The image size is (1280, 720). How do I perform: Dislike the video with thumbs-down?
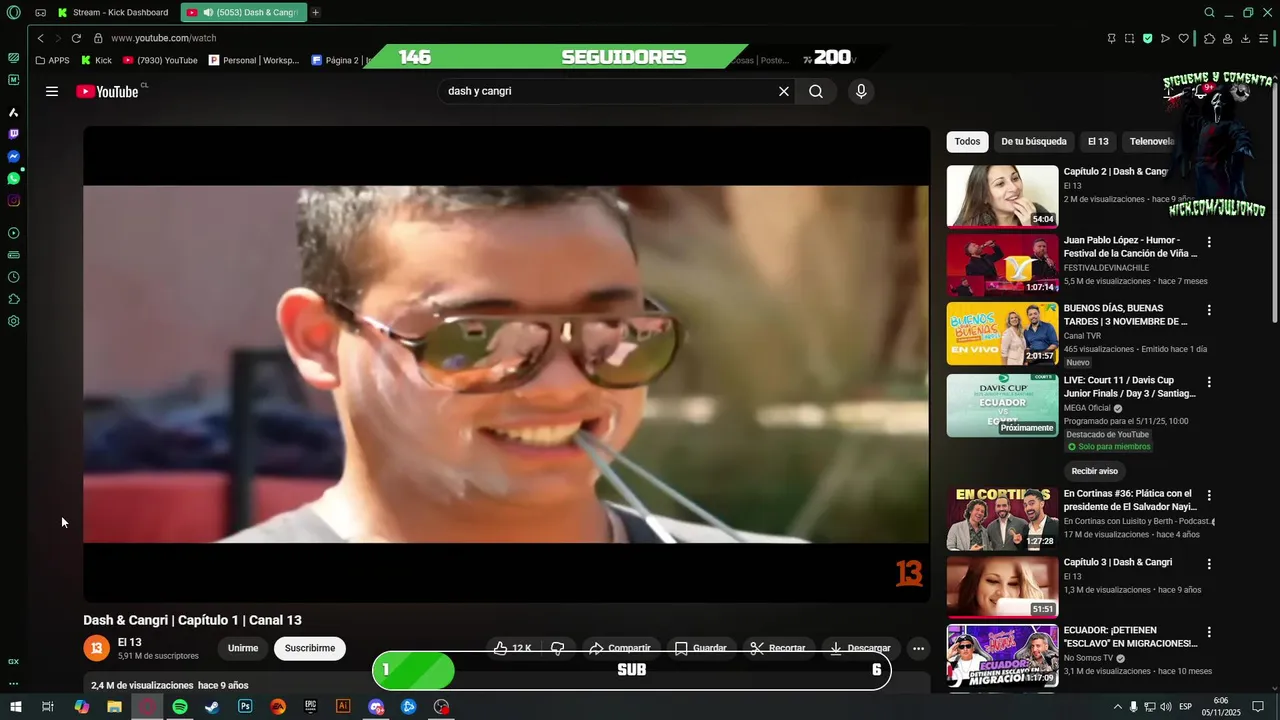[x=558, y=648]
